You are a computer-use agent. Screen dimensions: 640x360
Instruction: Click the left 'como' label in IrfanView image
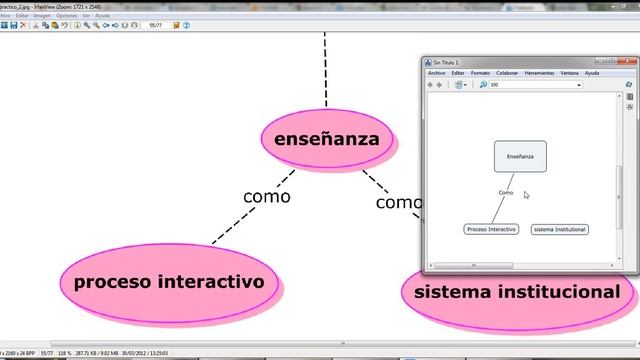pyautogui.click(x=267, y=197)
